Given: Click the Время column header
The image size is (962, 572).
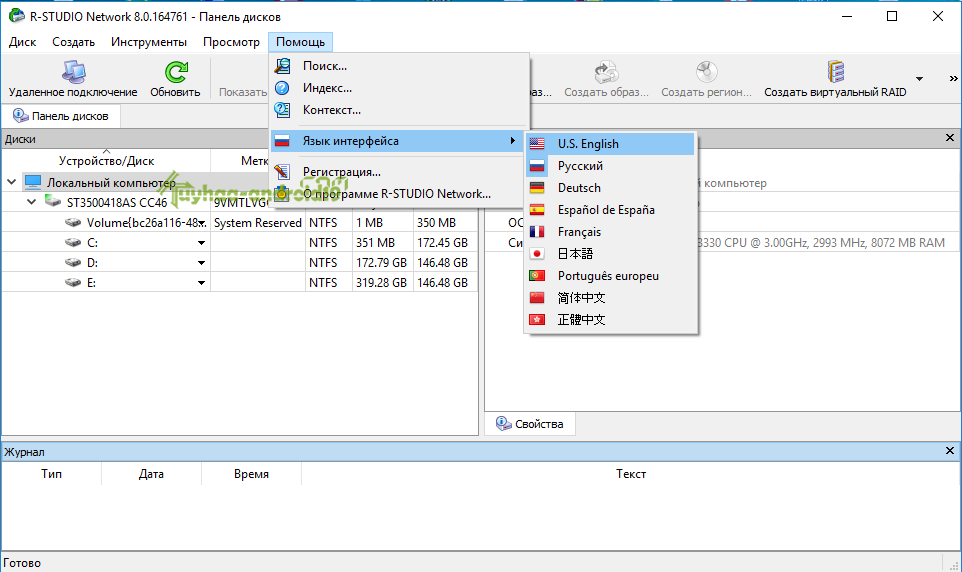Looking at the screenshot, I should tap(251, 474).
